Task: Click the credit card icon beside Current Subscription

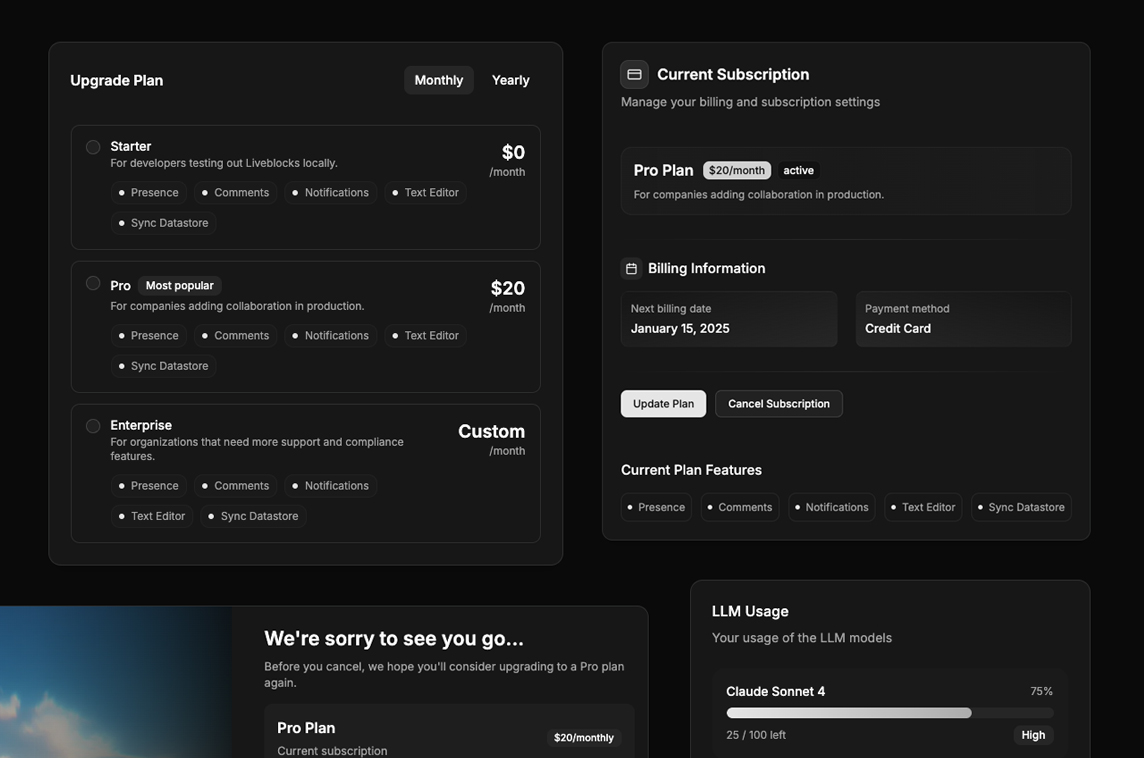Action: click(634, 75)
